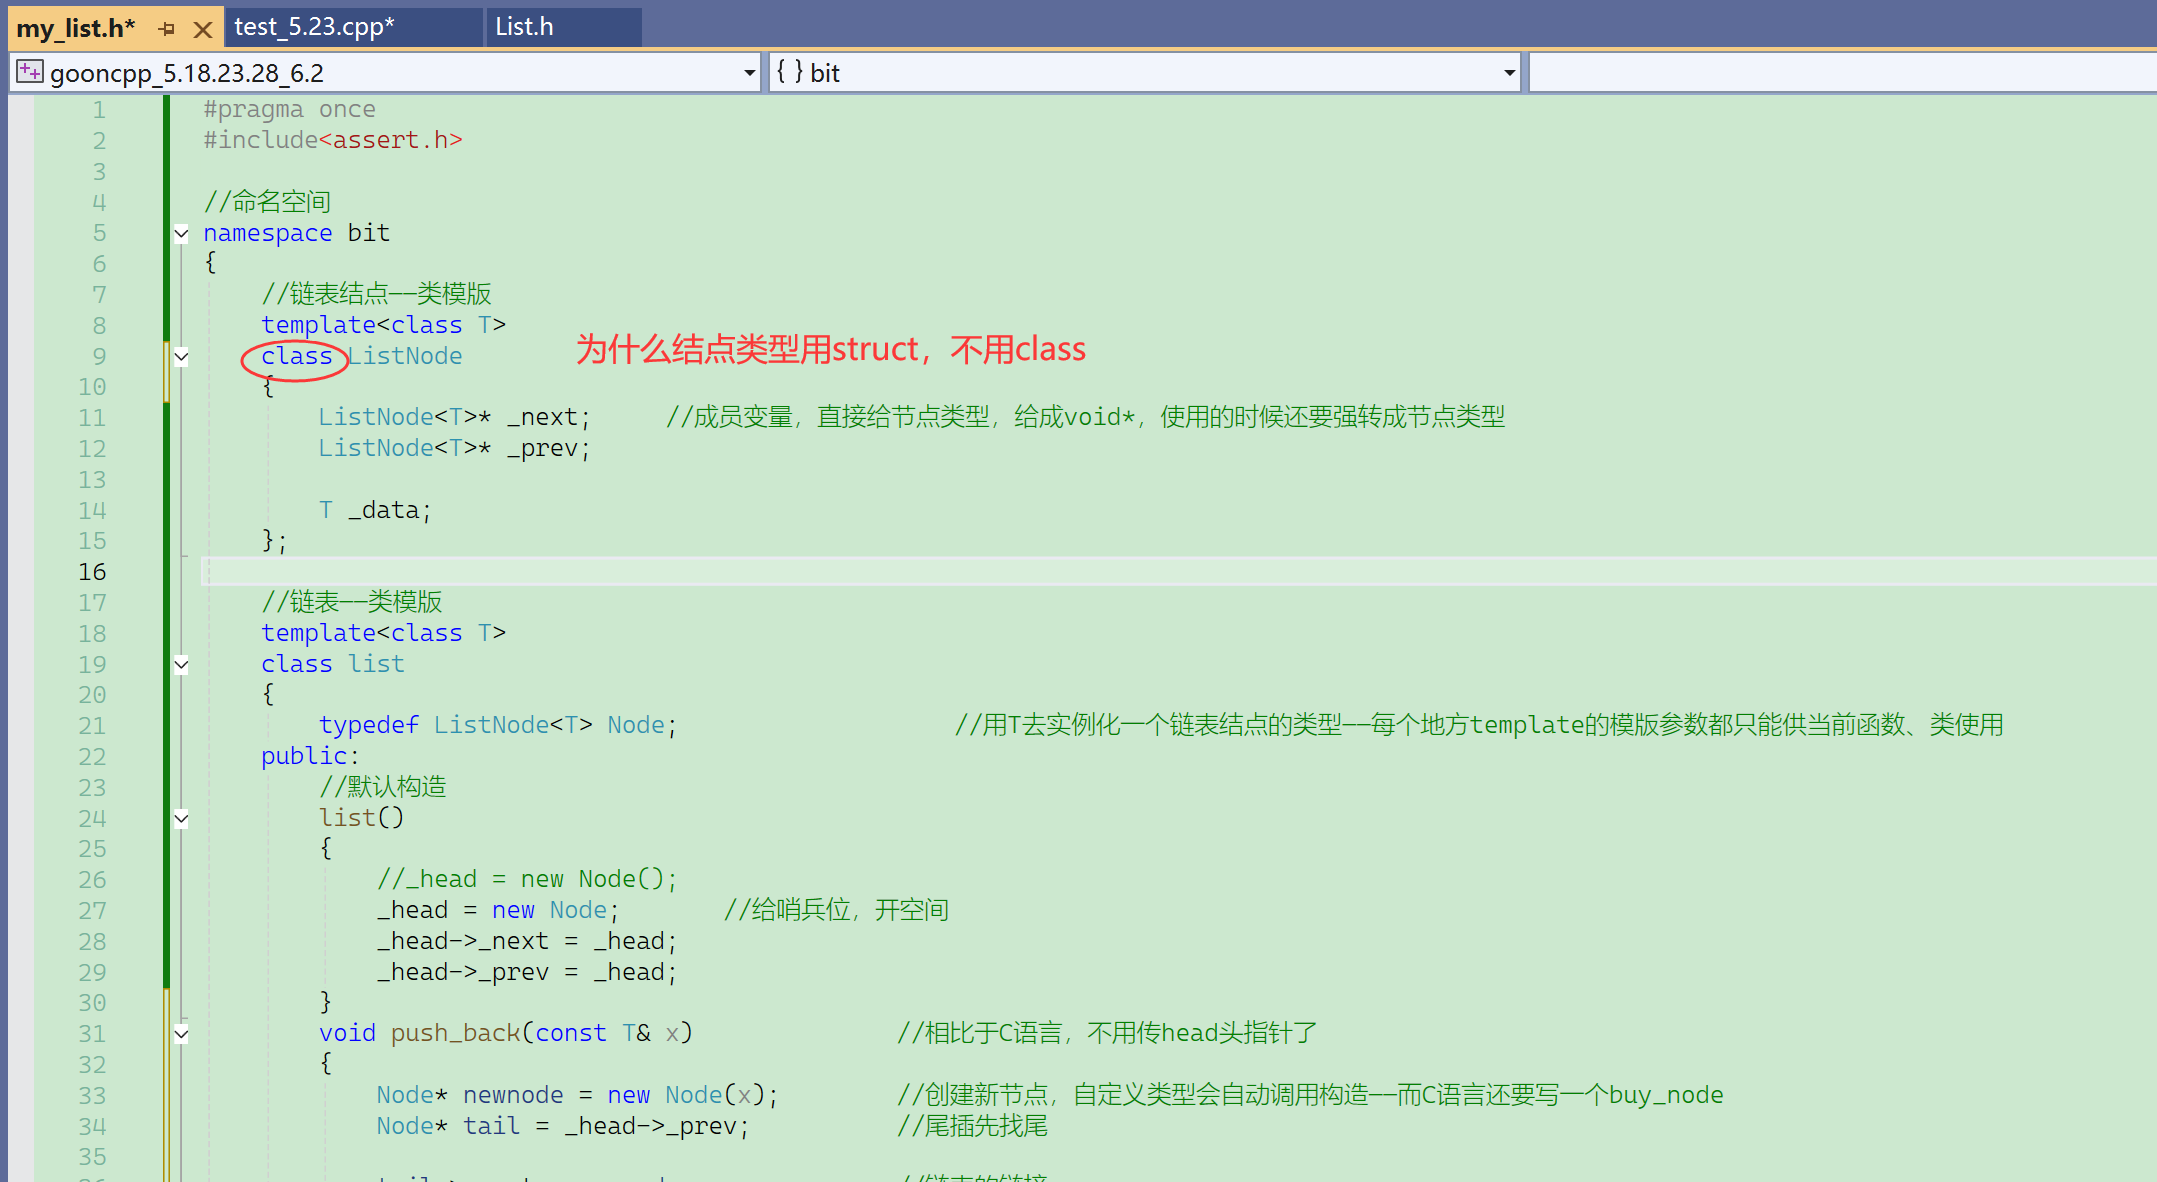Click the empty member navigation combo box
The height and width of the screenshot is (1182, 2157).
click(x=1840, y=73)
